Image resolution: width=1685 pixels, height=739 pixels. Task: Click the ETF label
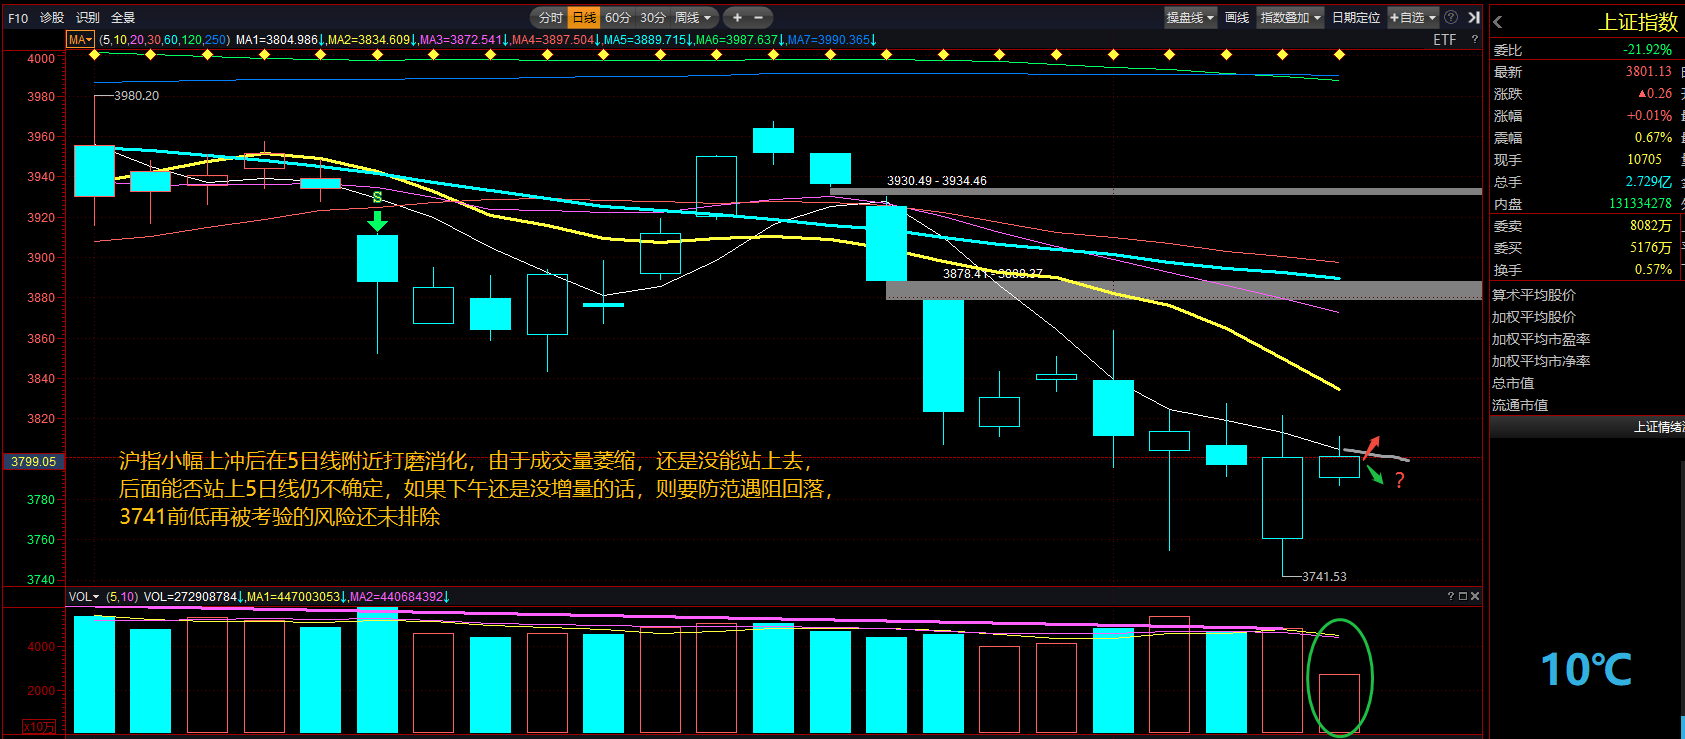(x=1444, y=40)
